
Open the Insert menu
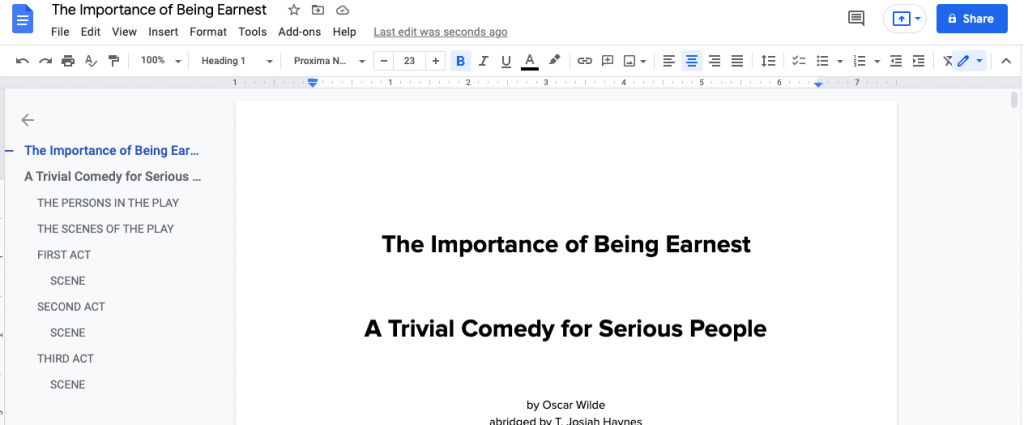[x=163, y=32]
